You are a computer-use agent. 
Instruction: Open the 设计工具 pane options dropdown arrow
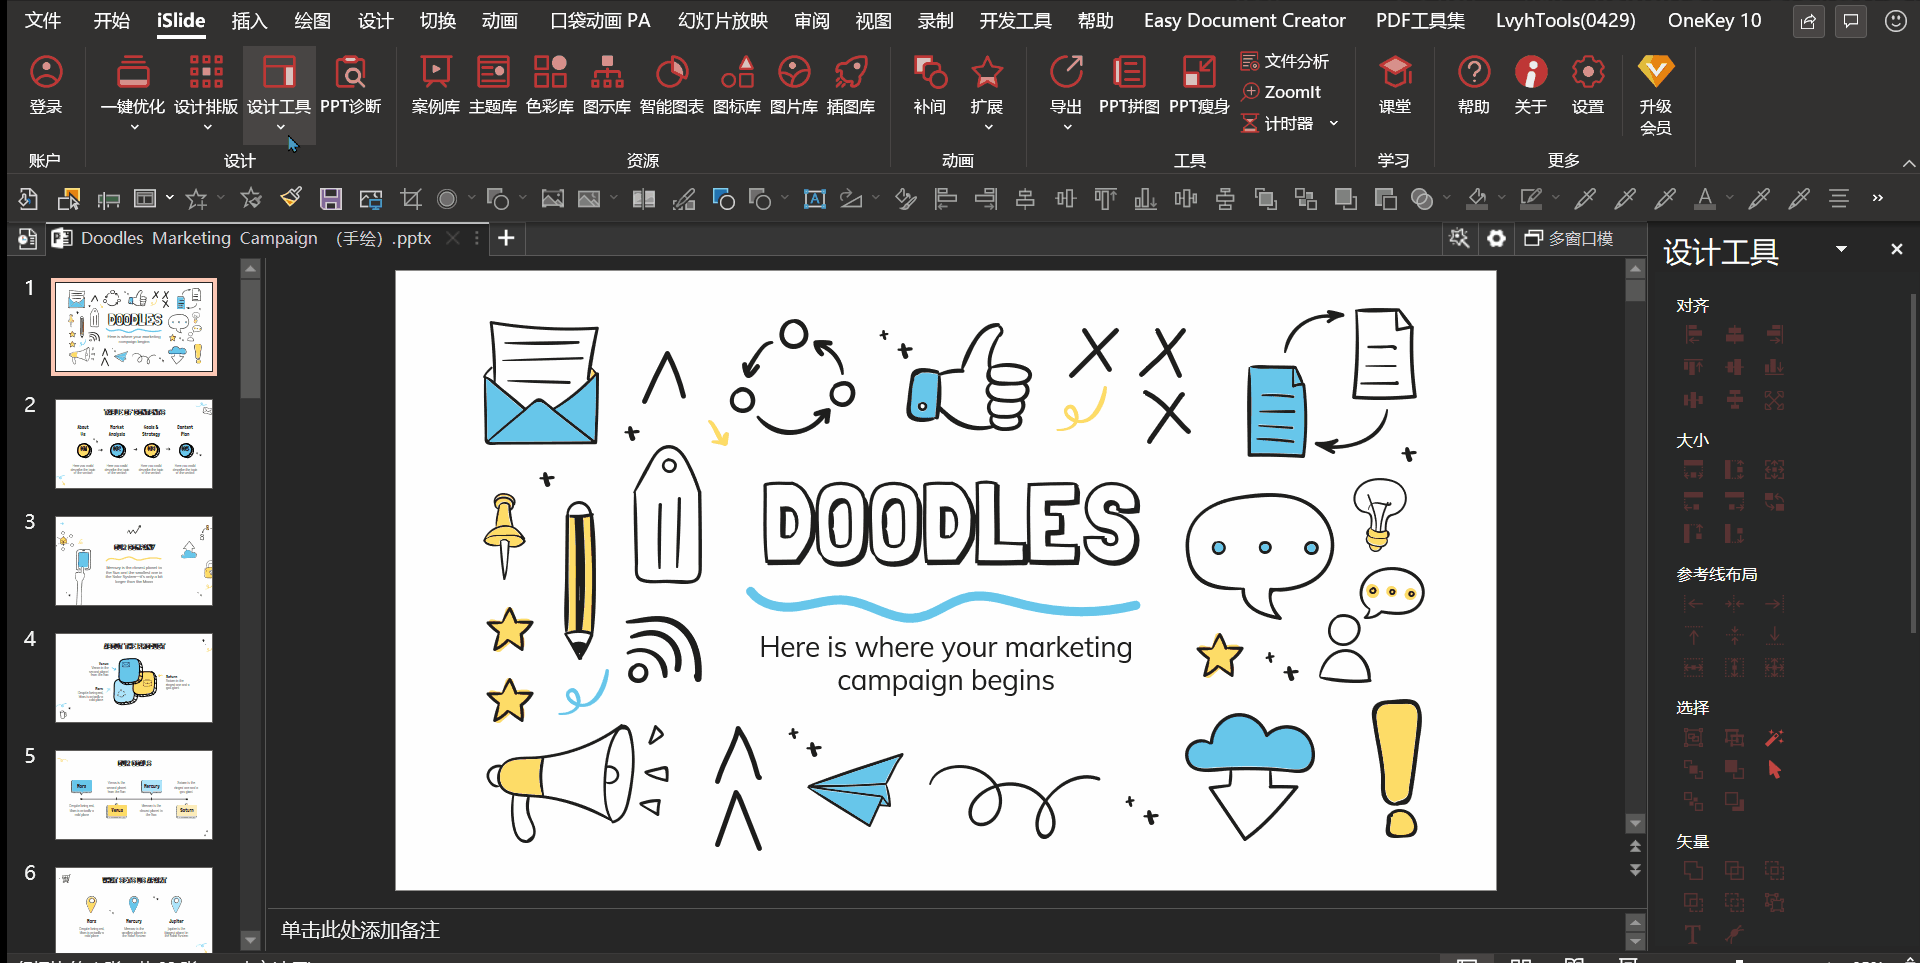[x=1841, y=249]
